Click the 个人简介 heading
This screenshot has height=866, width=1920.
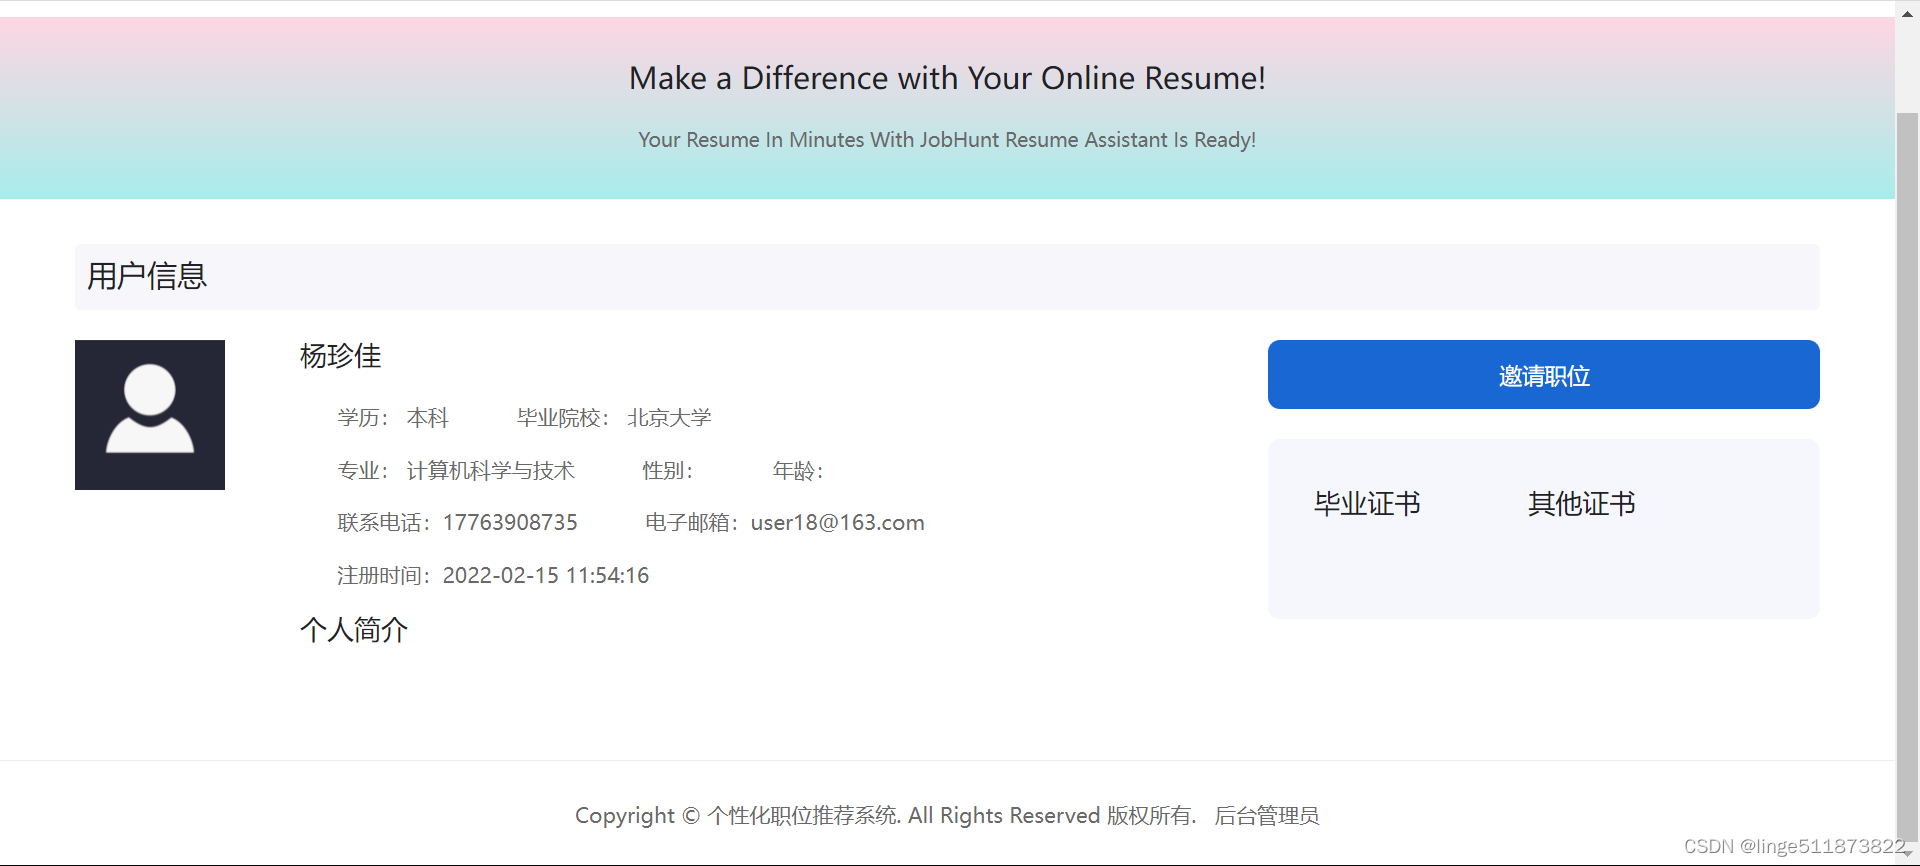(354, 630)
